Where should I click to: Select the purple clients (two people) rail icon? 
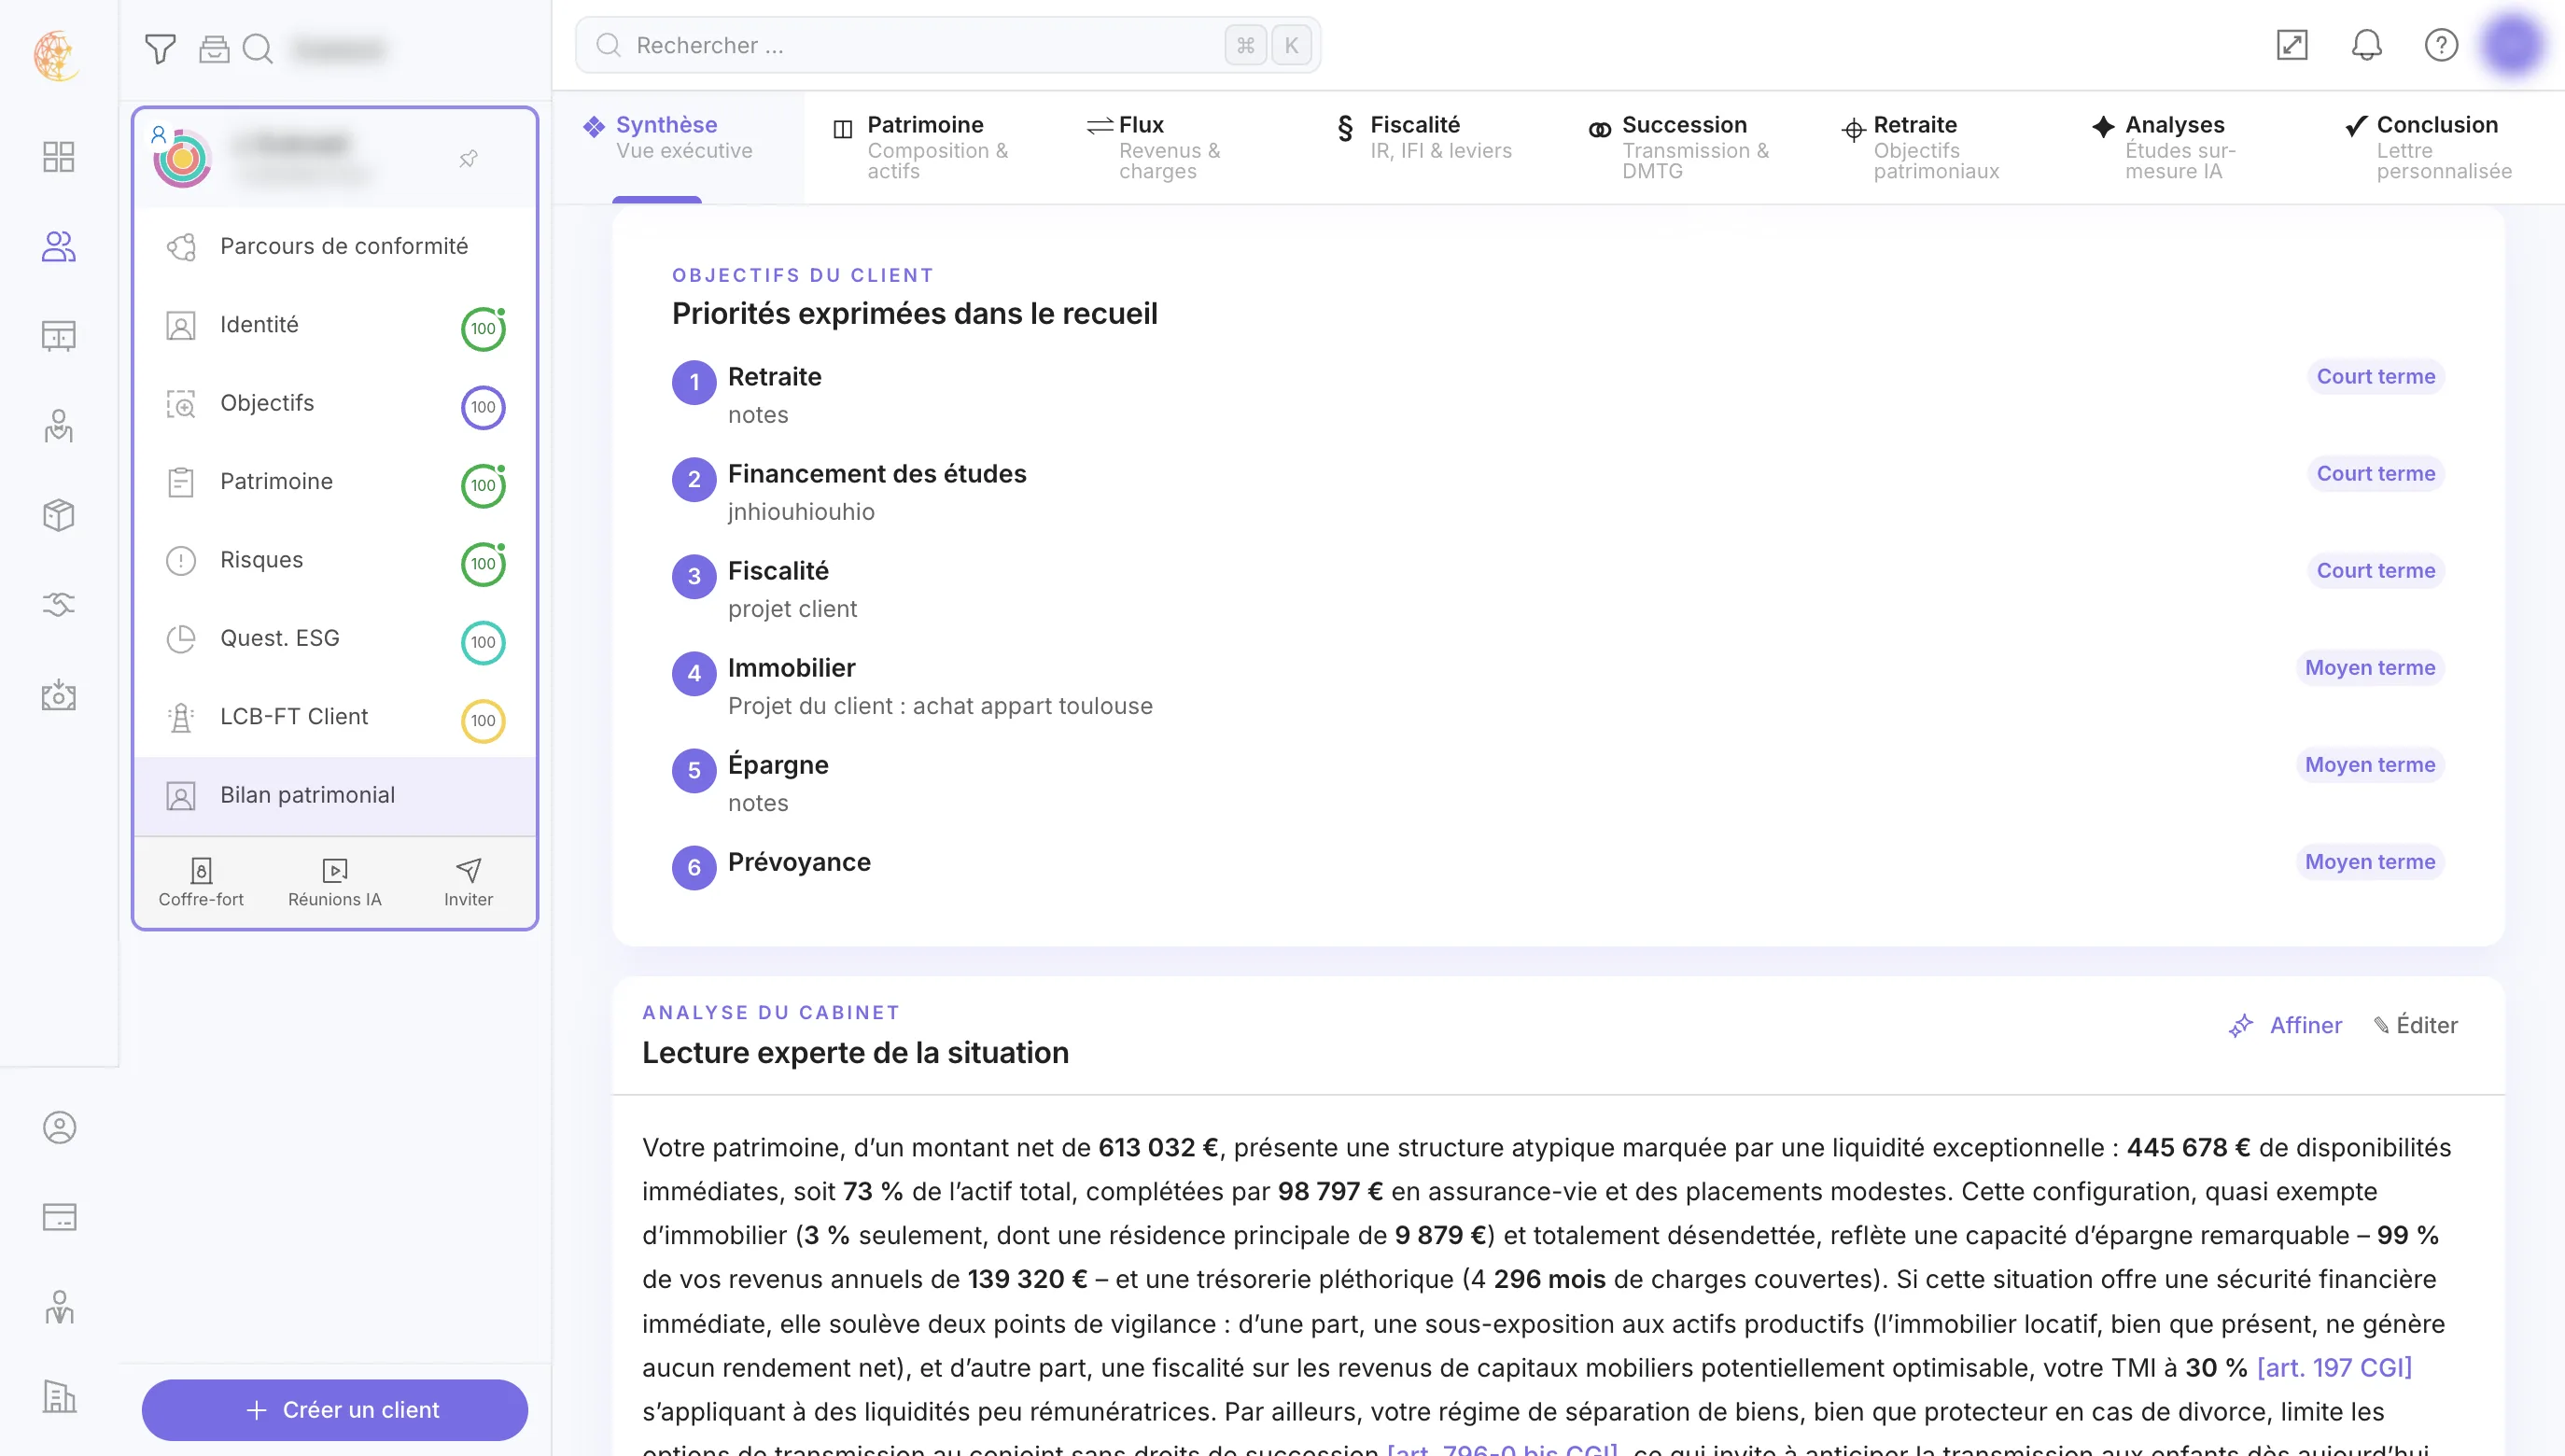click(59, 246)
